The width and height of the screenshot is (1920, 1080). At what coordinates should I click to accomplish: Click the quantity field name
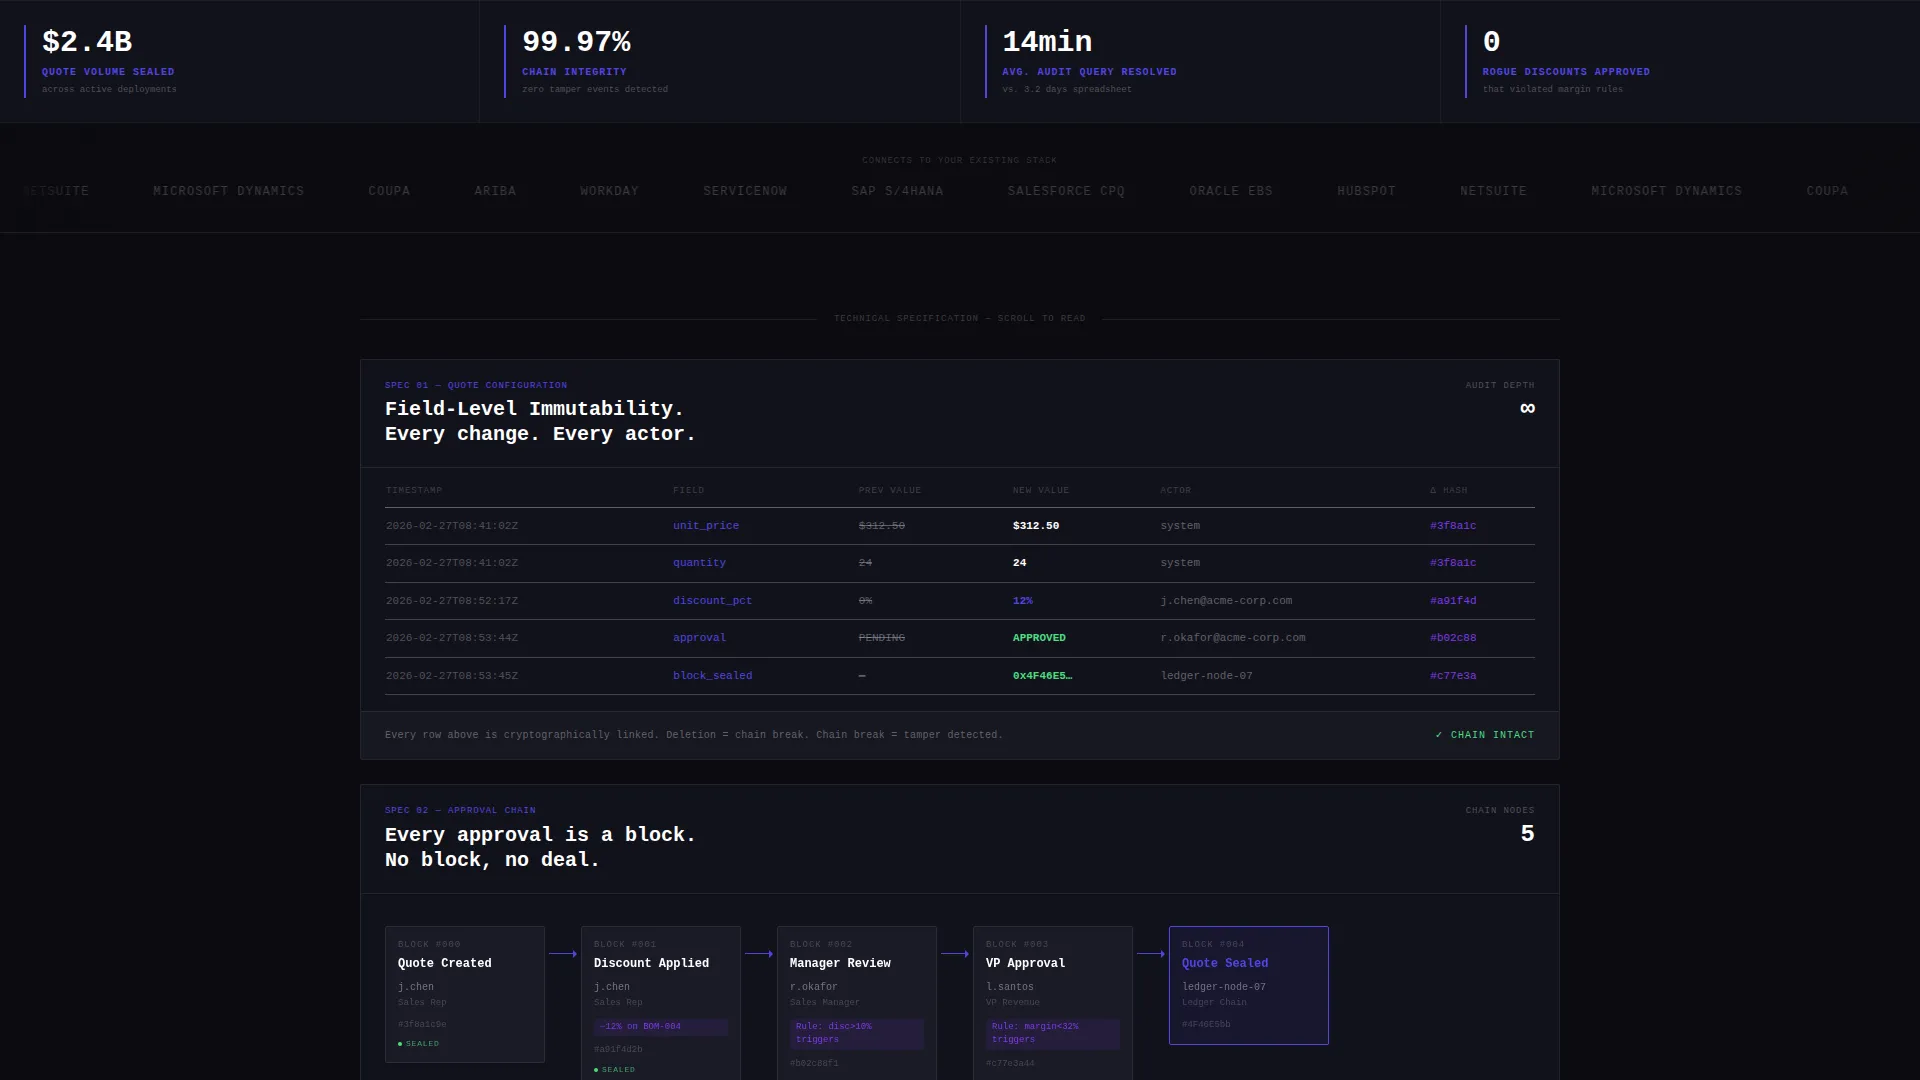[x=699, y=563]
